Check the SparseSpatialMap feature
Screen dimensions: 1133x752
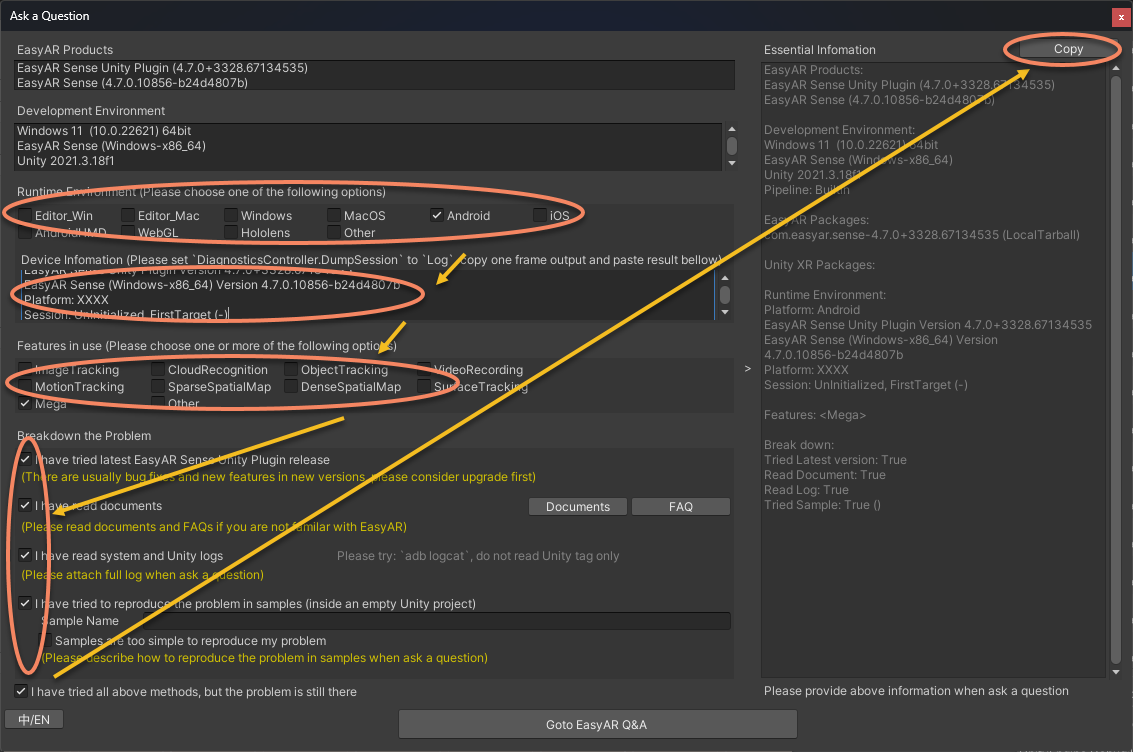coord(159,387)
